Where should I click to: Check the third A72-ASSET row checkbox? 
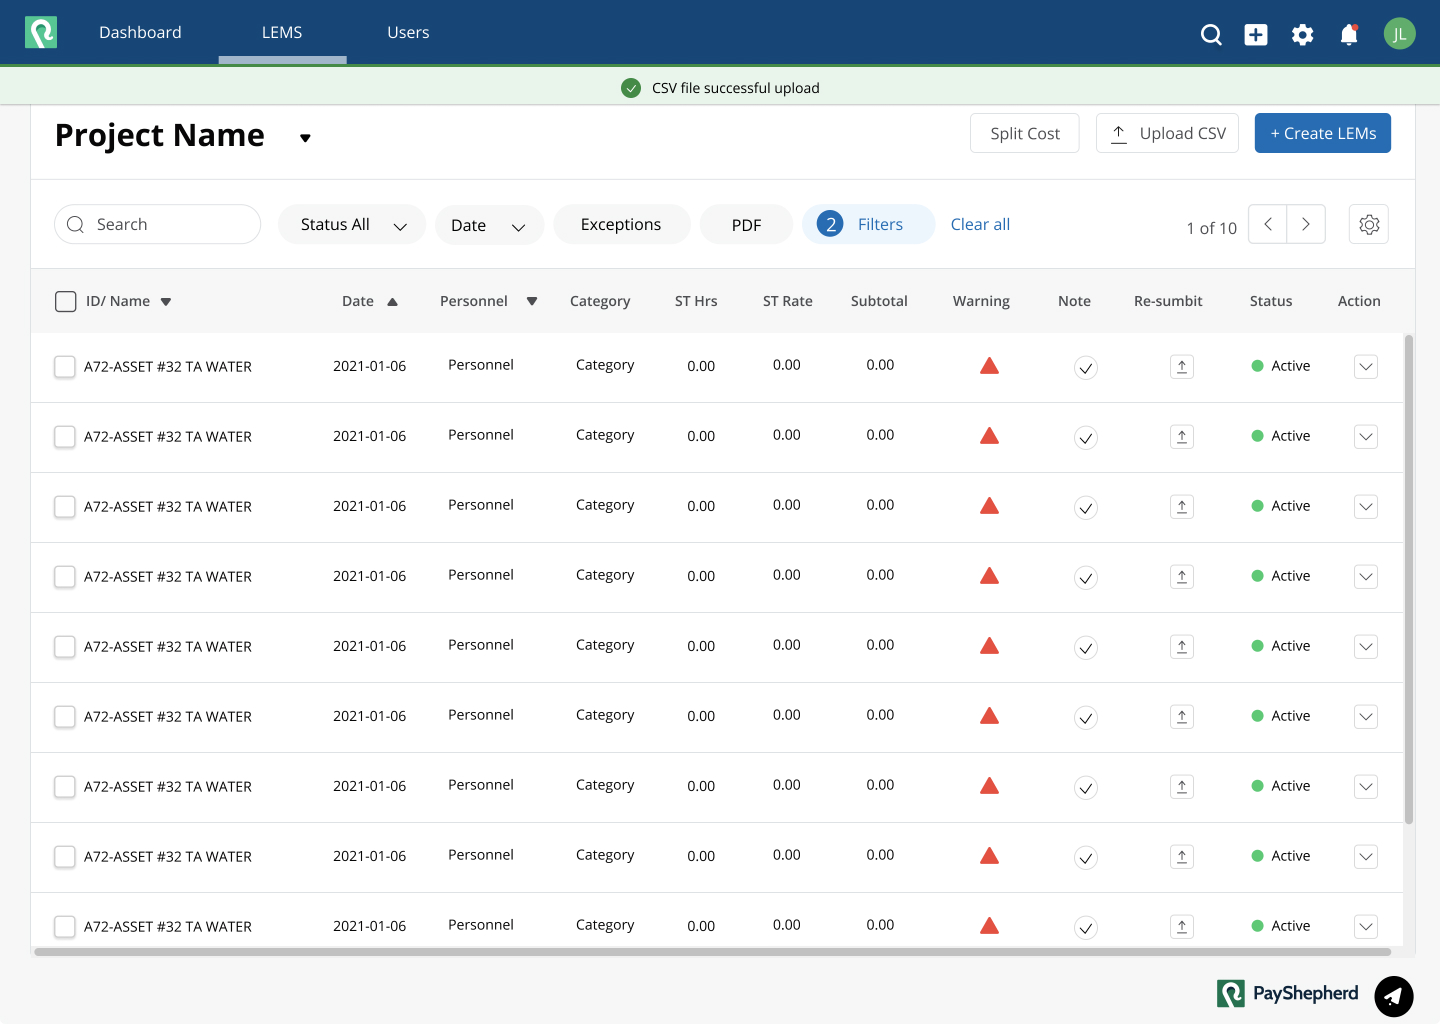tap(65, 507)
